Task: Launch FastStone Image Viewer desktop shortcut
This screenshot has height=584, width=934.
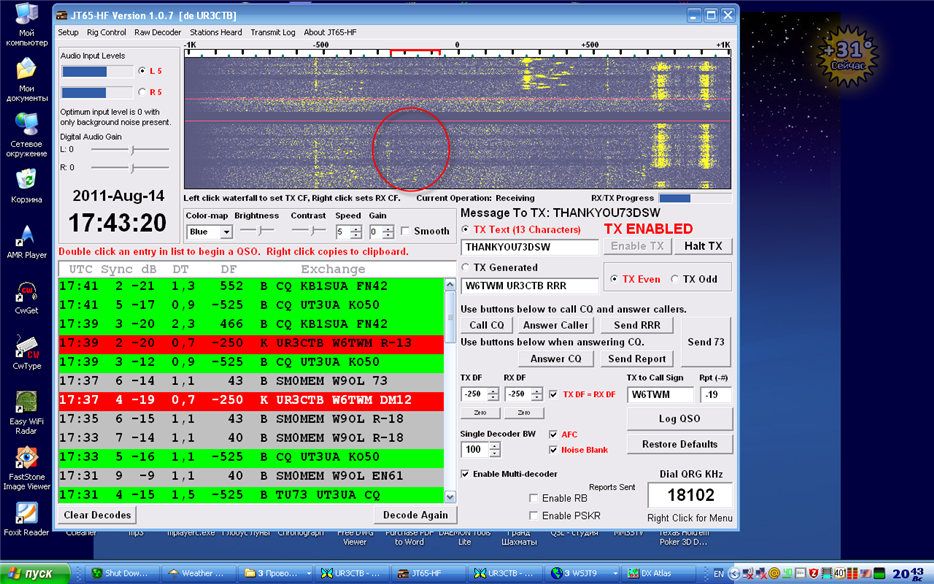Action: [26, 458]
